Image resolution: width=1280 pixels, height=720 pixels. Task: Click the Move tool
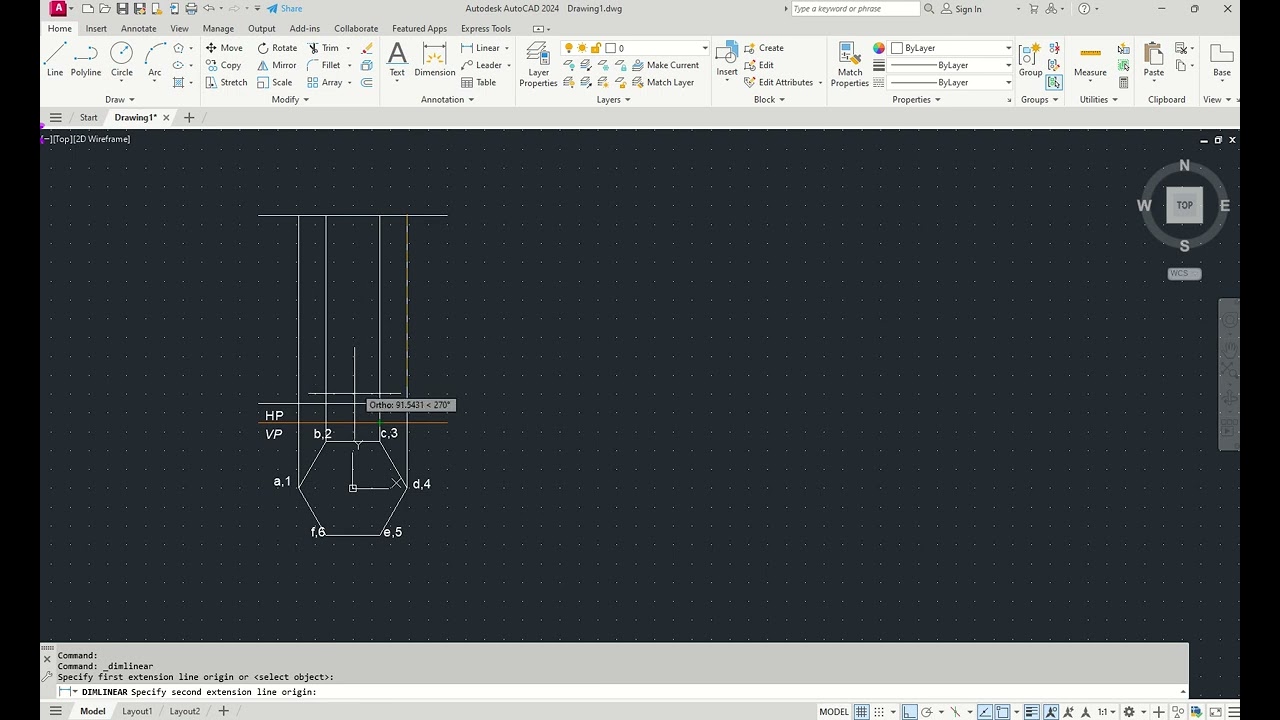tap(224, 48)
